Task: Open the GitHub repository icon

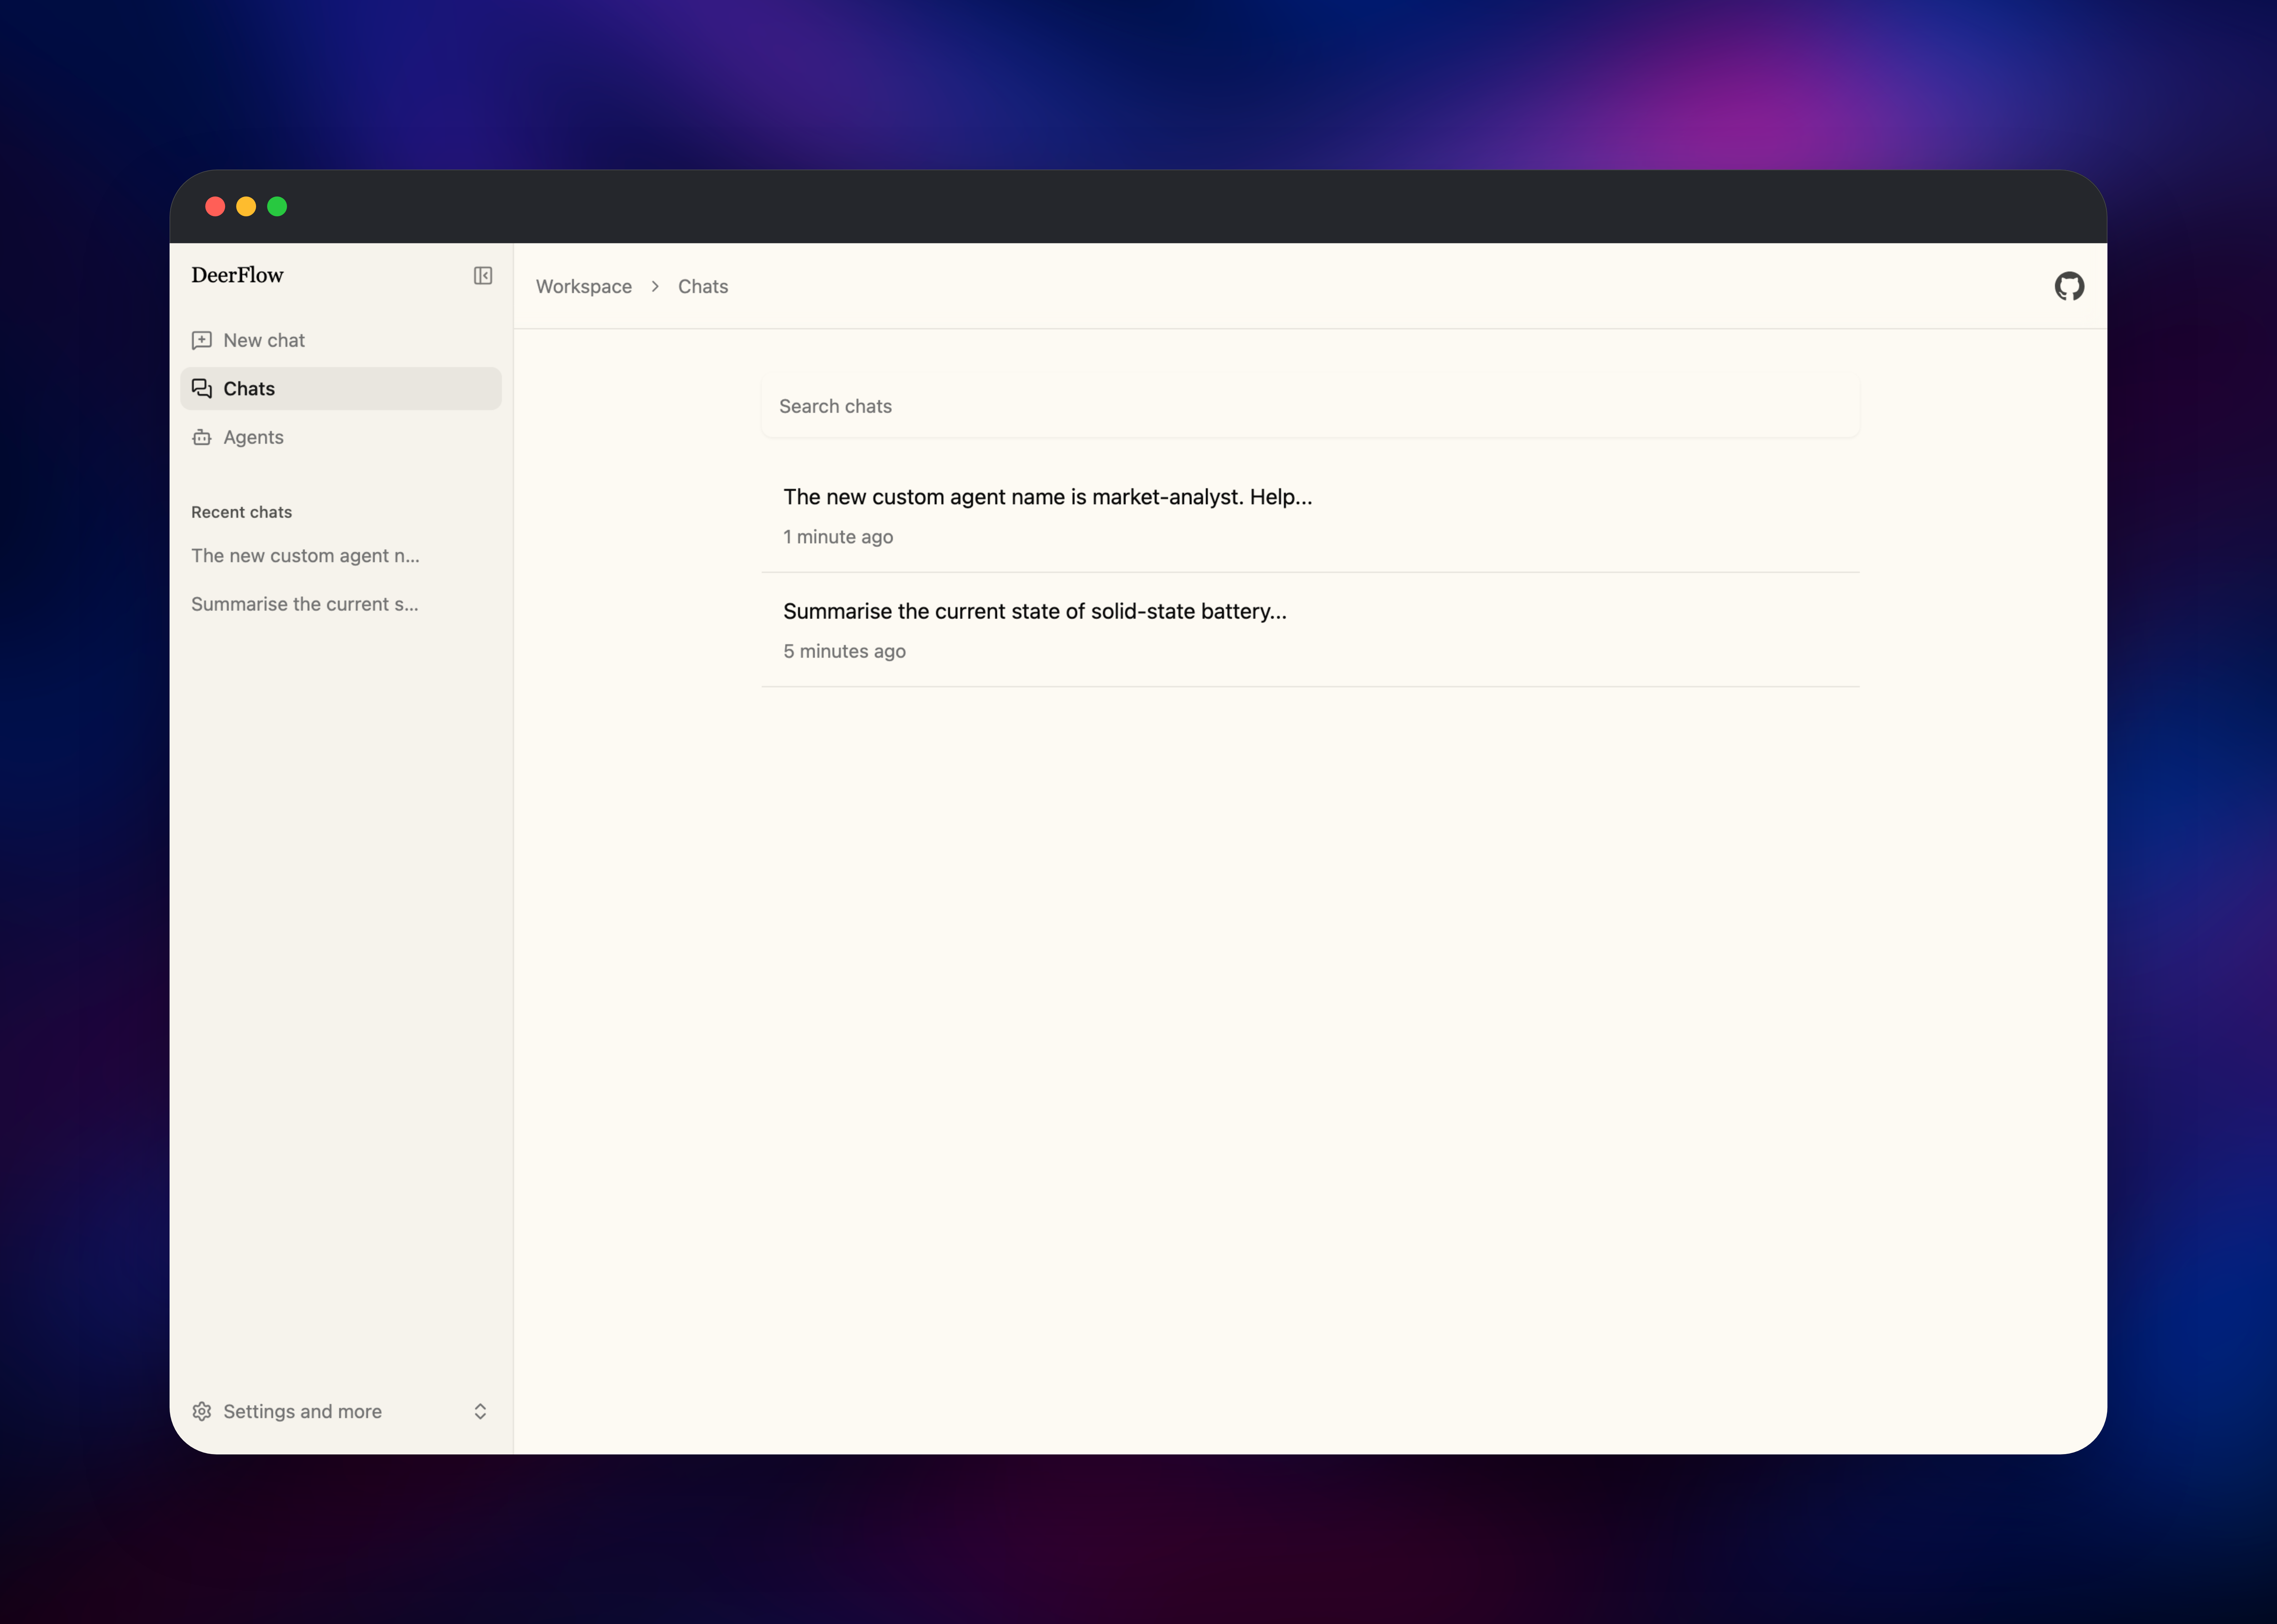Action: click(2069, 286)
